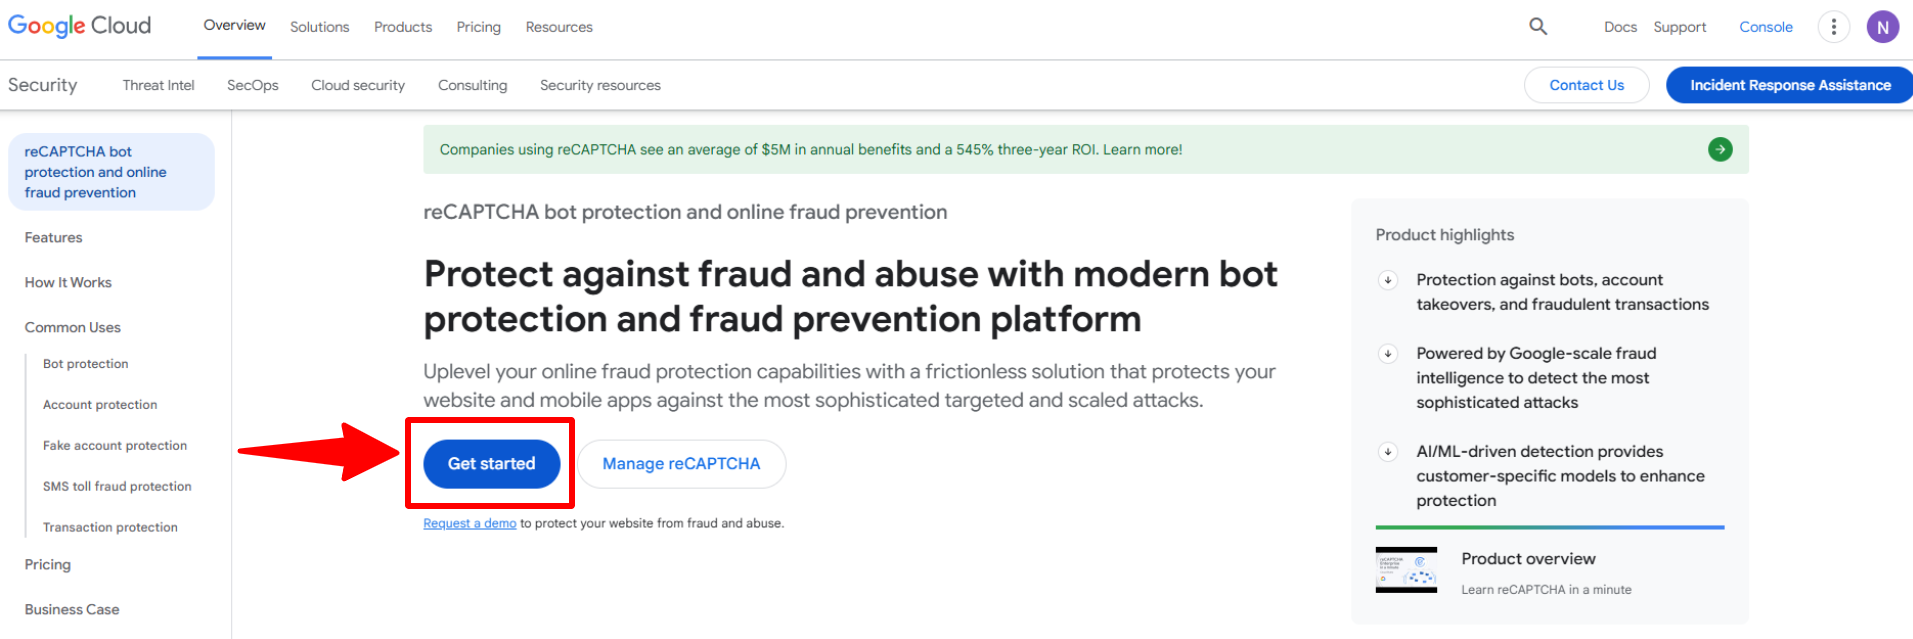Click the search magnifier icon
1913x639 pixels.
pyautogui.click(x=1538, y=27)
